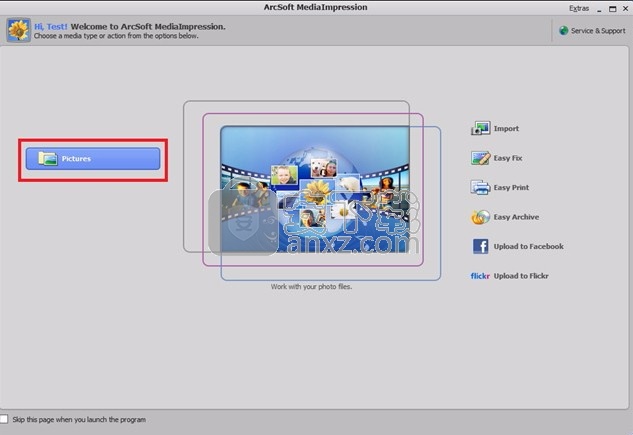Launch Easy Fix text link

pos(508,158)
